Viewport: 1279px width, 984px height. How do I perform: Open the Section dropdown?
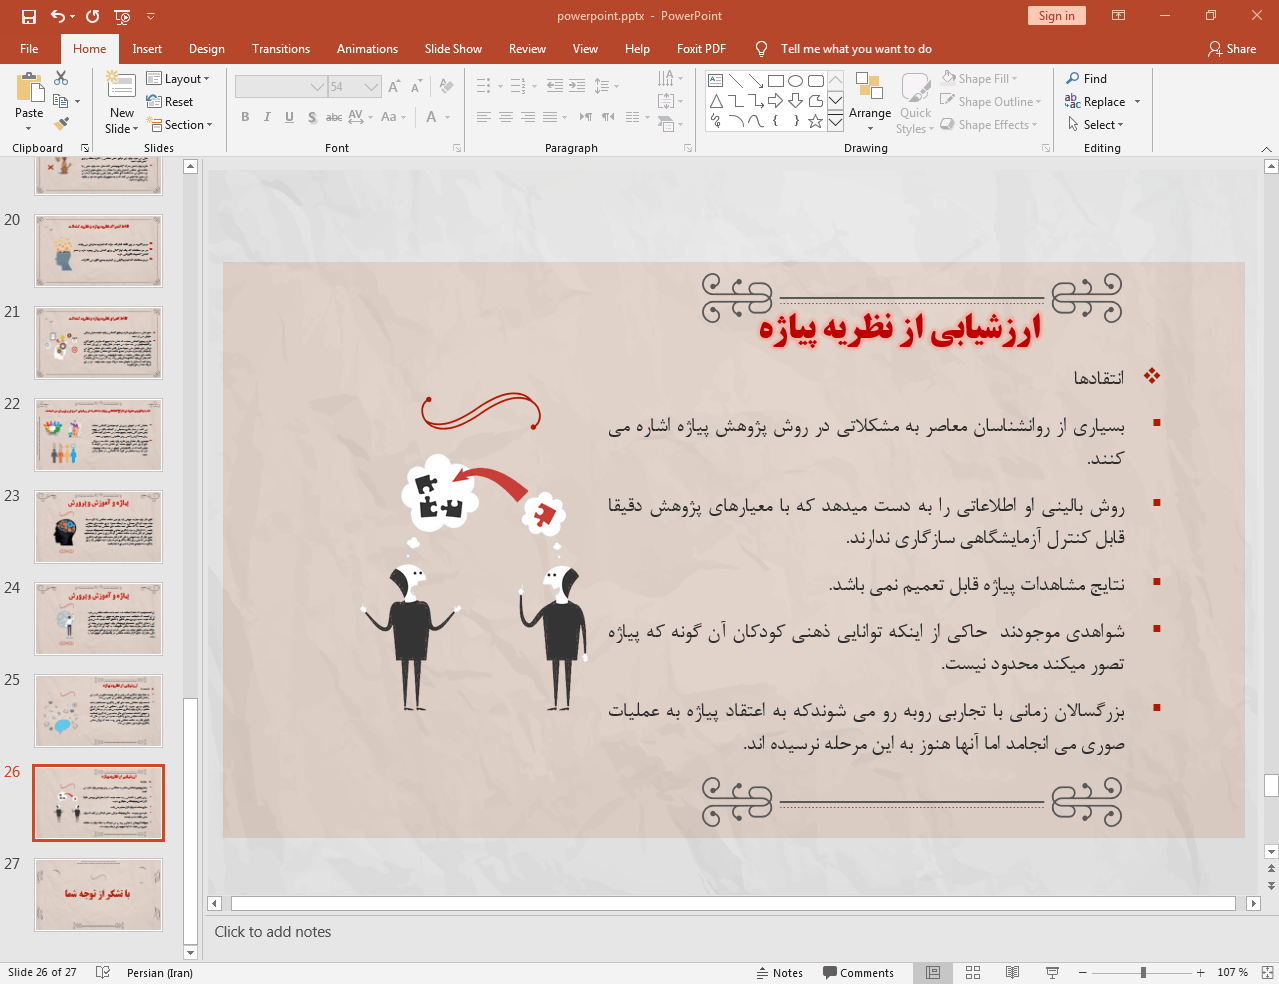180,125
